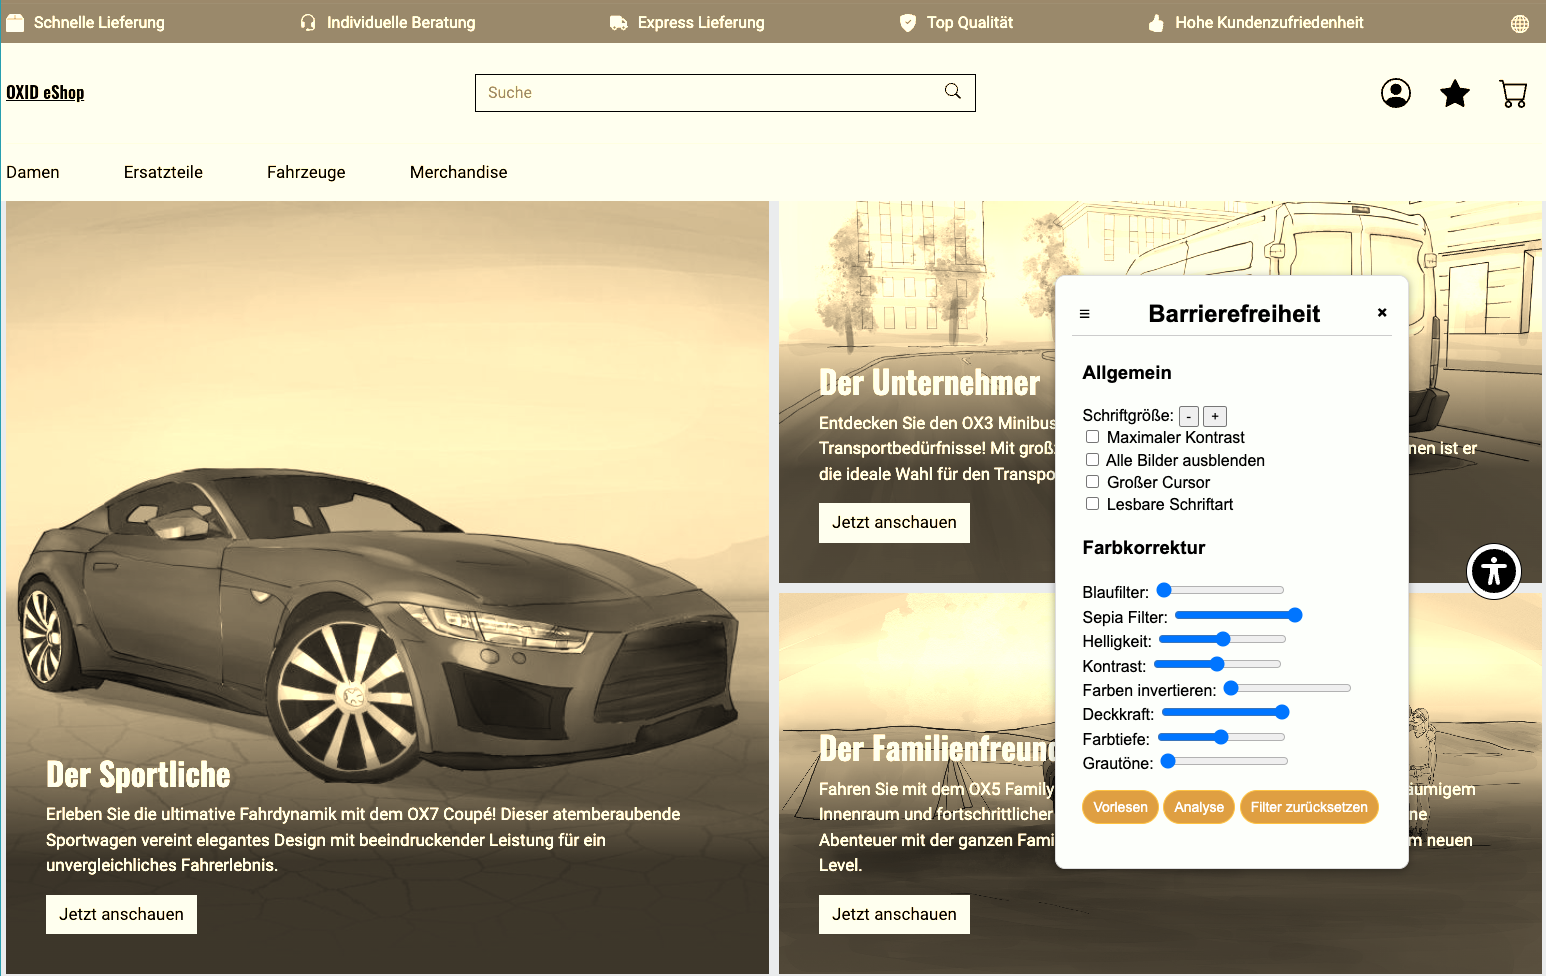
Task: Click the Hohe Kundenzufriedenheit text
Action: tap(1269, 22)
